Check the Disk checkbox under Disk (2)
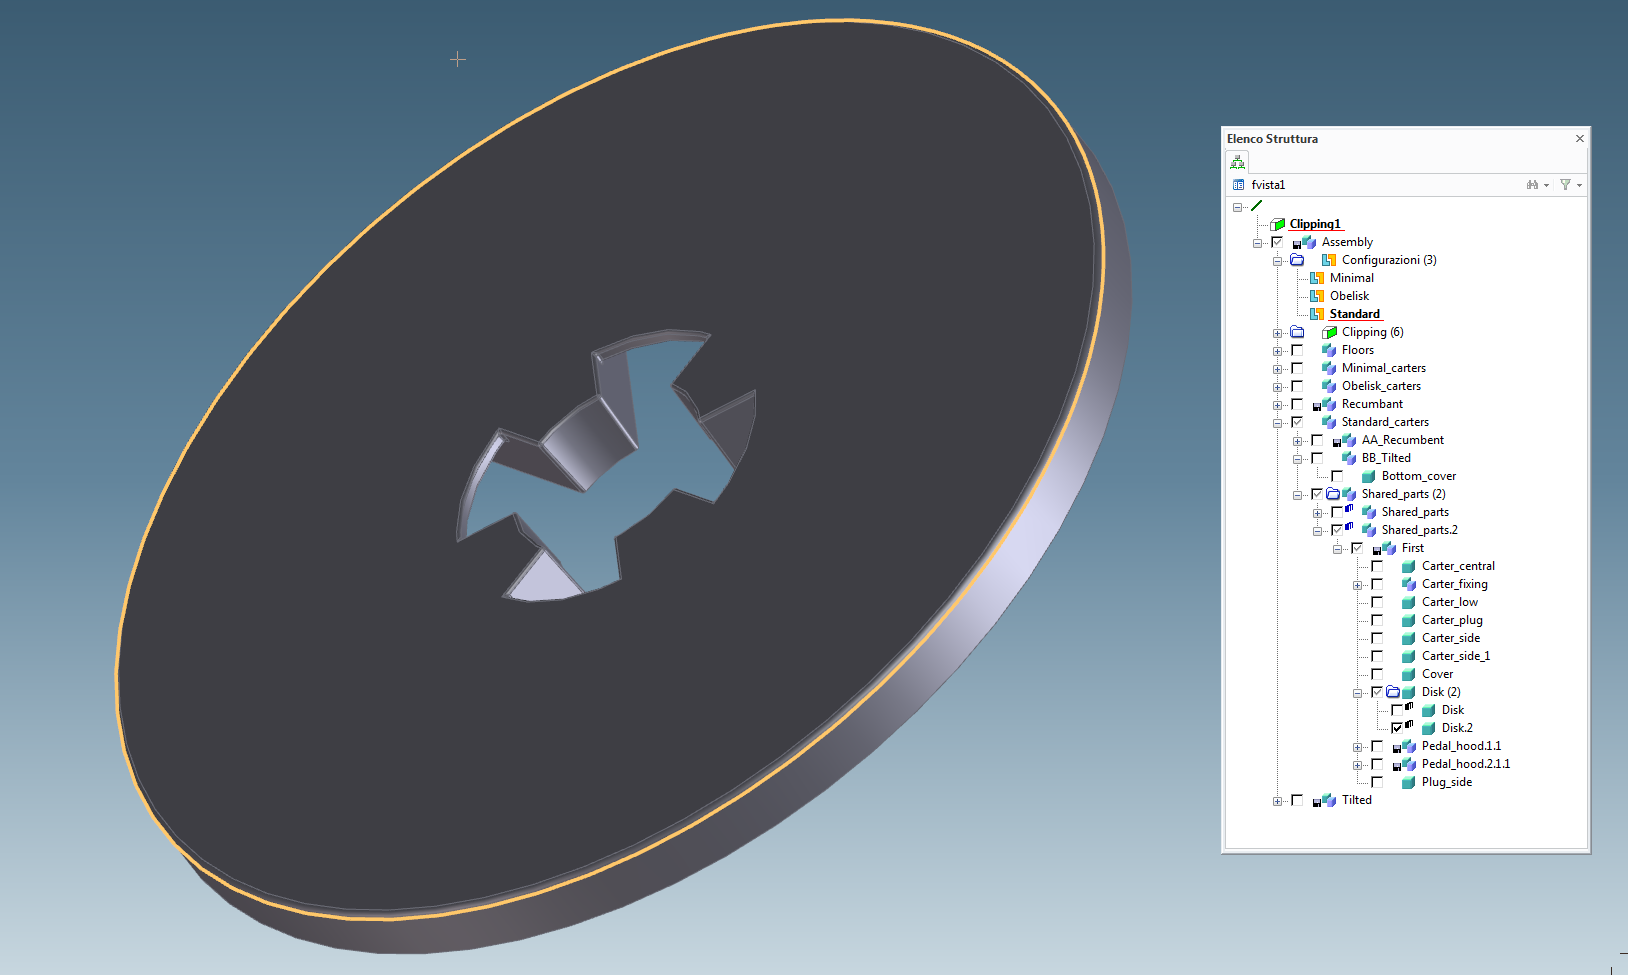Screen dimensions: 1628x975 click(x=1397, y=710)
